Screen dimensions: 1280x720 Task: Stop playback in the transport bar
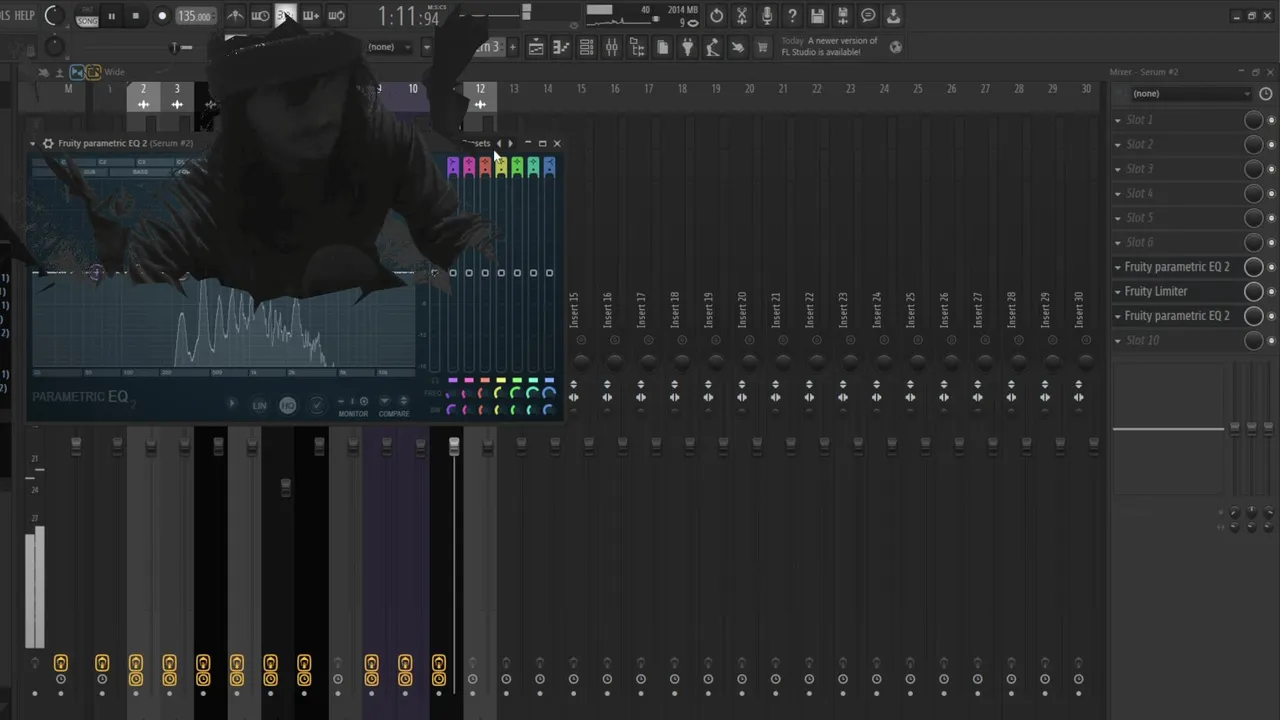[x=136, y=16]
